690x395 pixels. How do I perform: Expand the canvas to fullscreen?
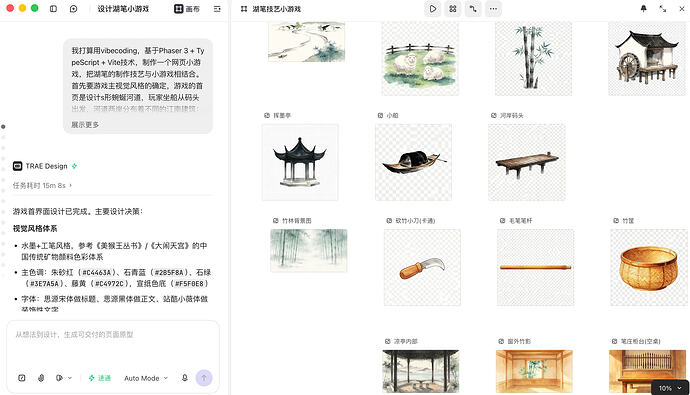click(x=663, y=9)
